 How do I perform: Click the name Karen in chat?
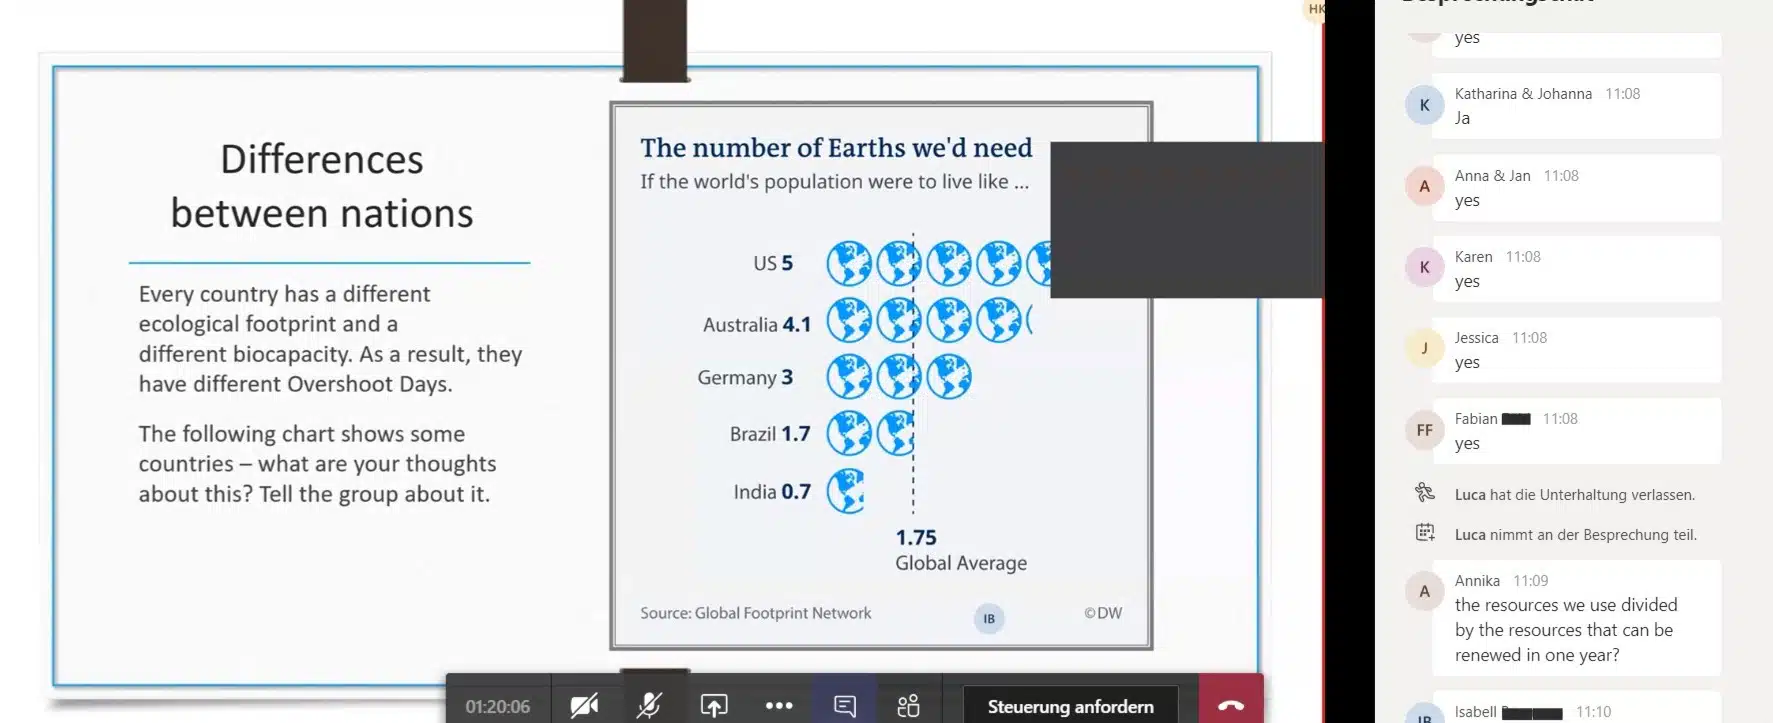[x=1473, y=257]
